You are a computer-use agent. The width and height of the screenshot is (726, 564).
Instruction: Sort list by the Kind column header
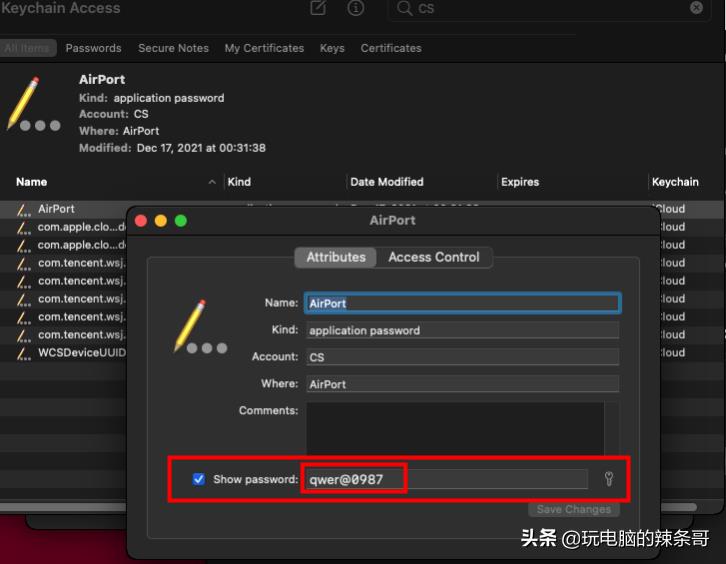(239, 182)
